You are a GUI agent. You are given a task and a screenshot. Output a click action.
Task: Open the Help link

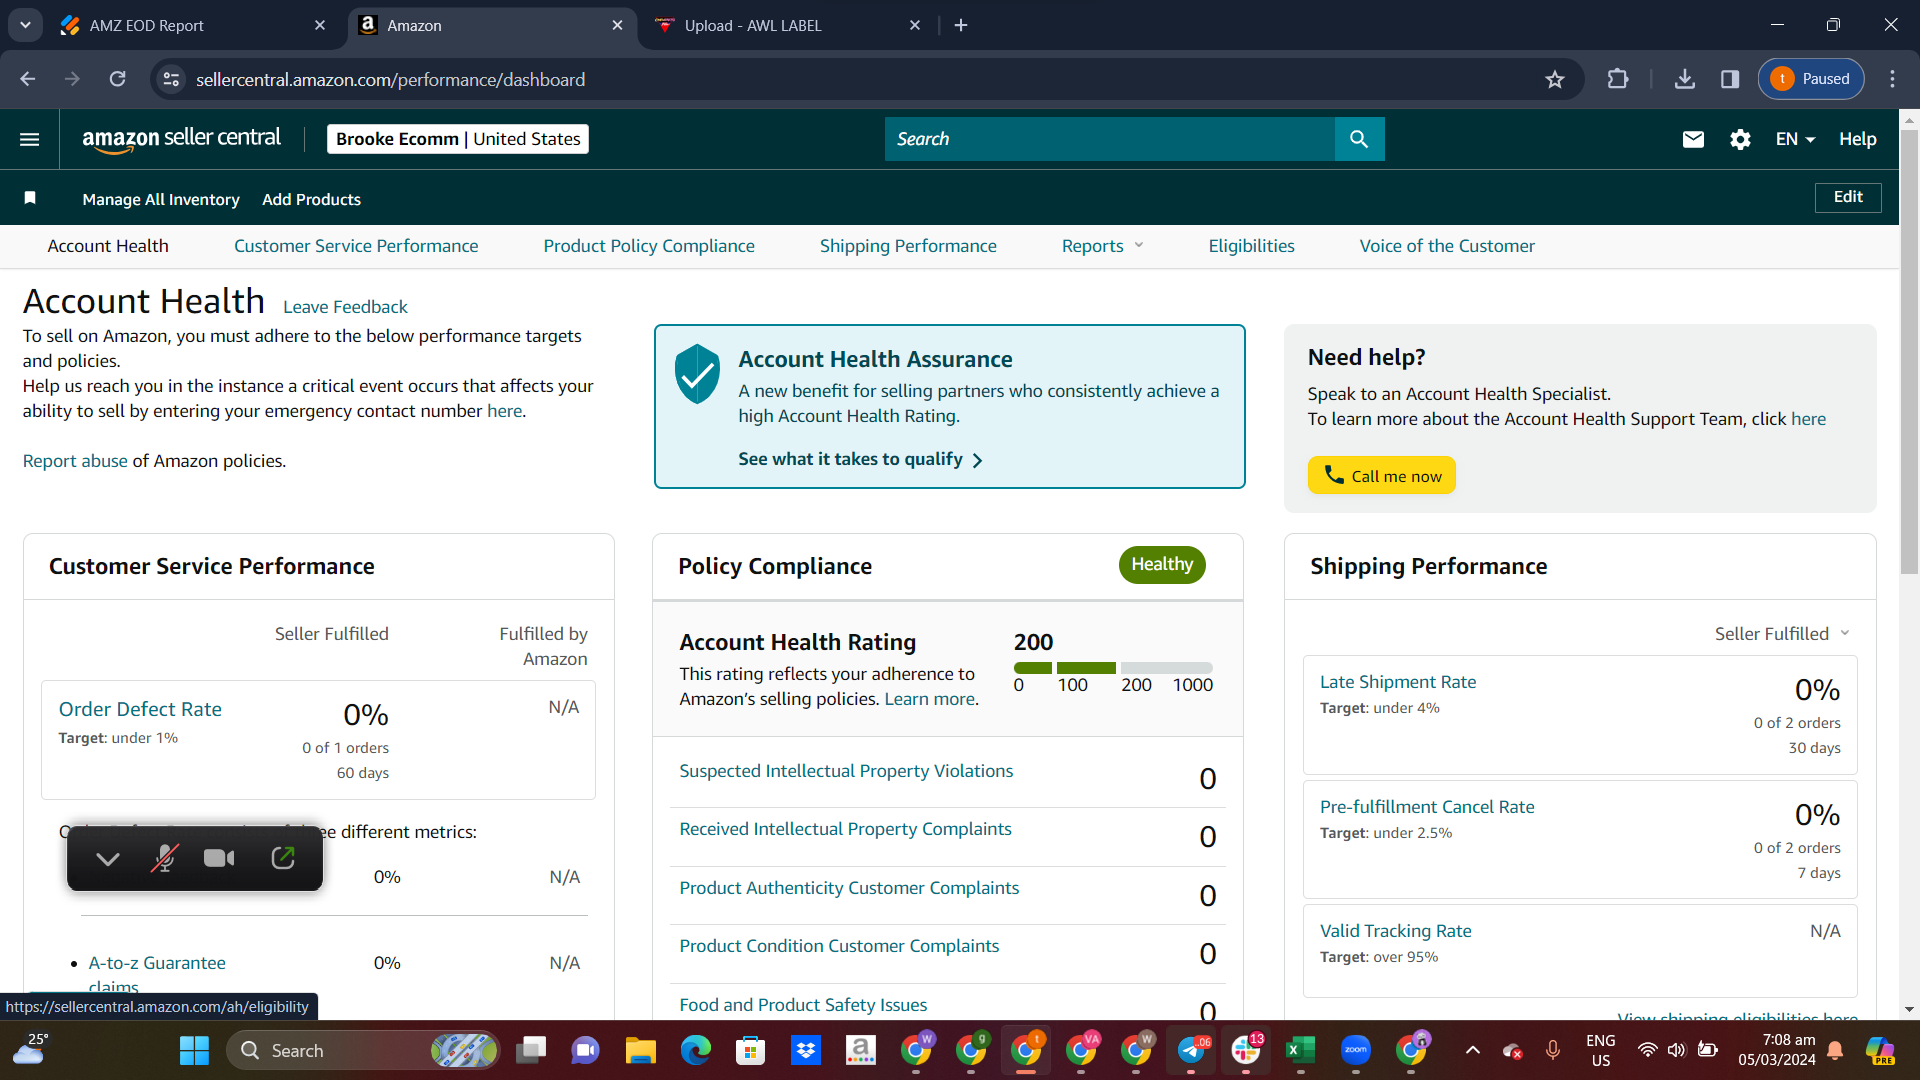click(x=1857, y=139)
